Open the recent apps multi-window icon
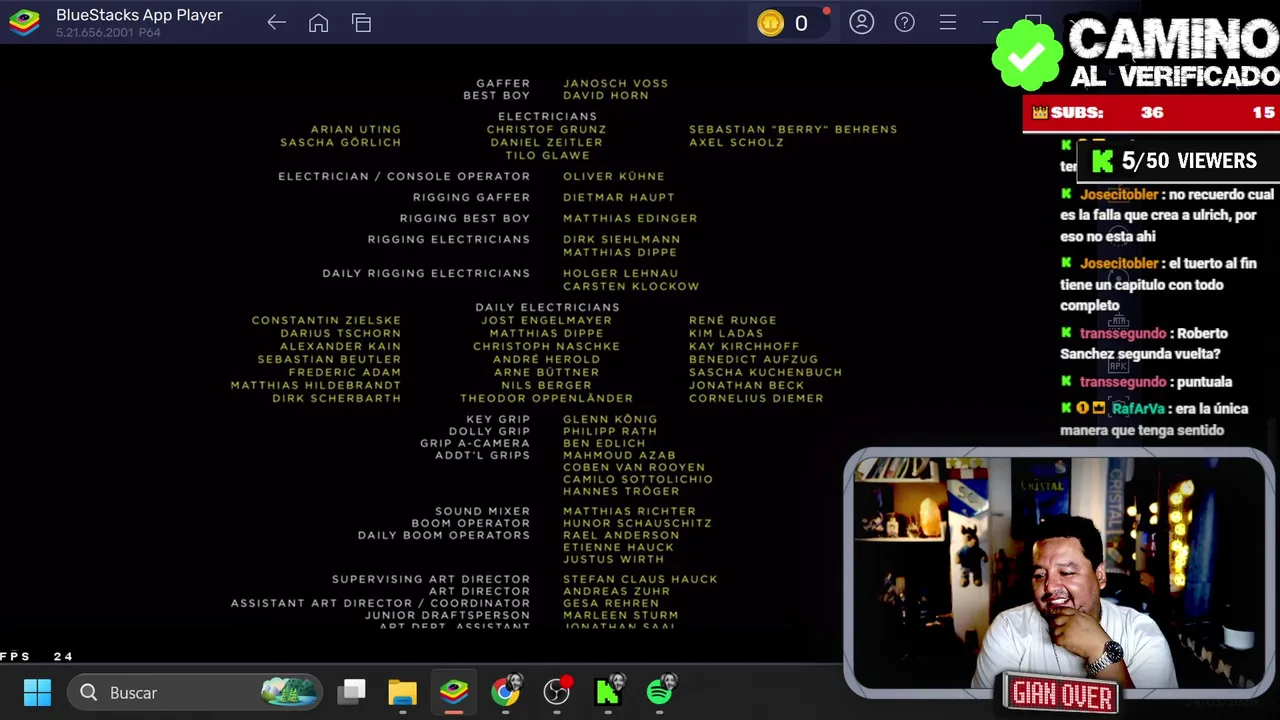 [362, 23]
